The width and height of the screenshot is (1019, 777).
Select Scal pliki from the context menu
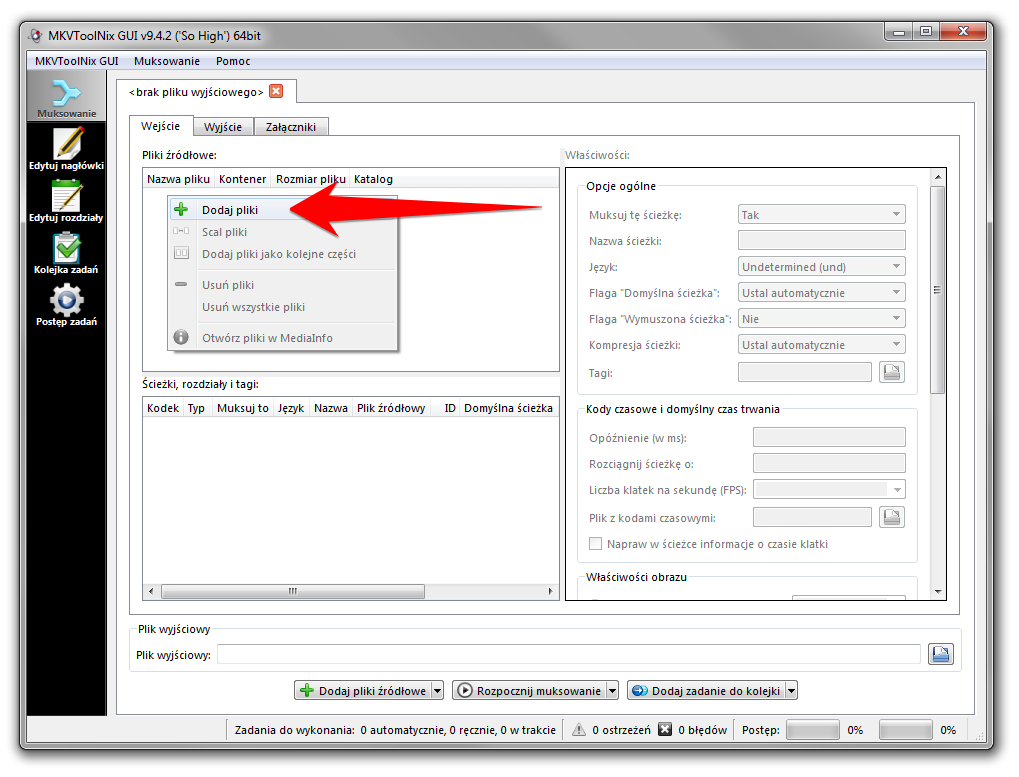point(283,232)
